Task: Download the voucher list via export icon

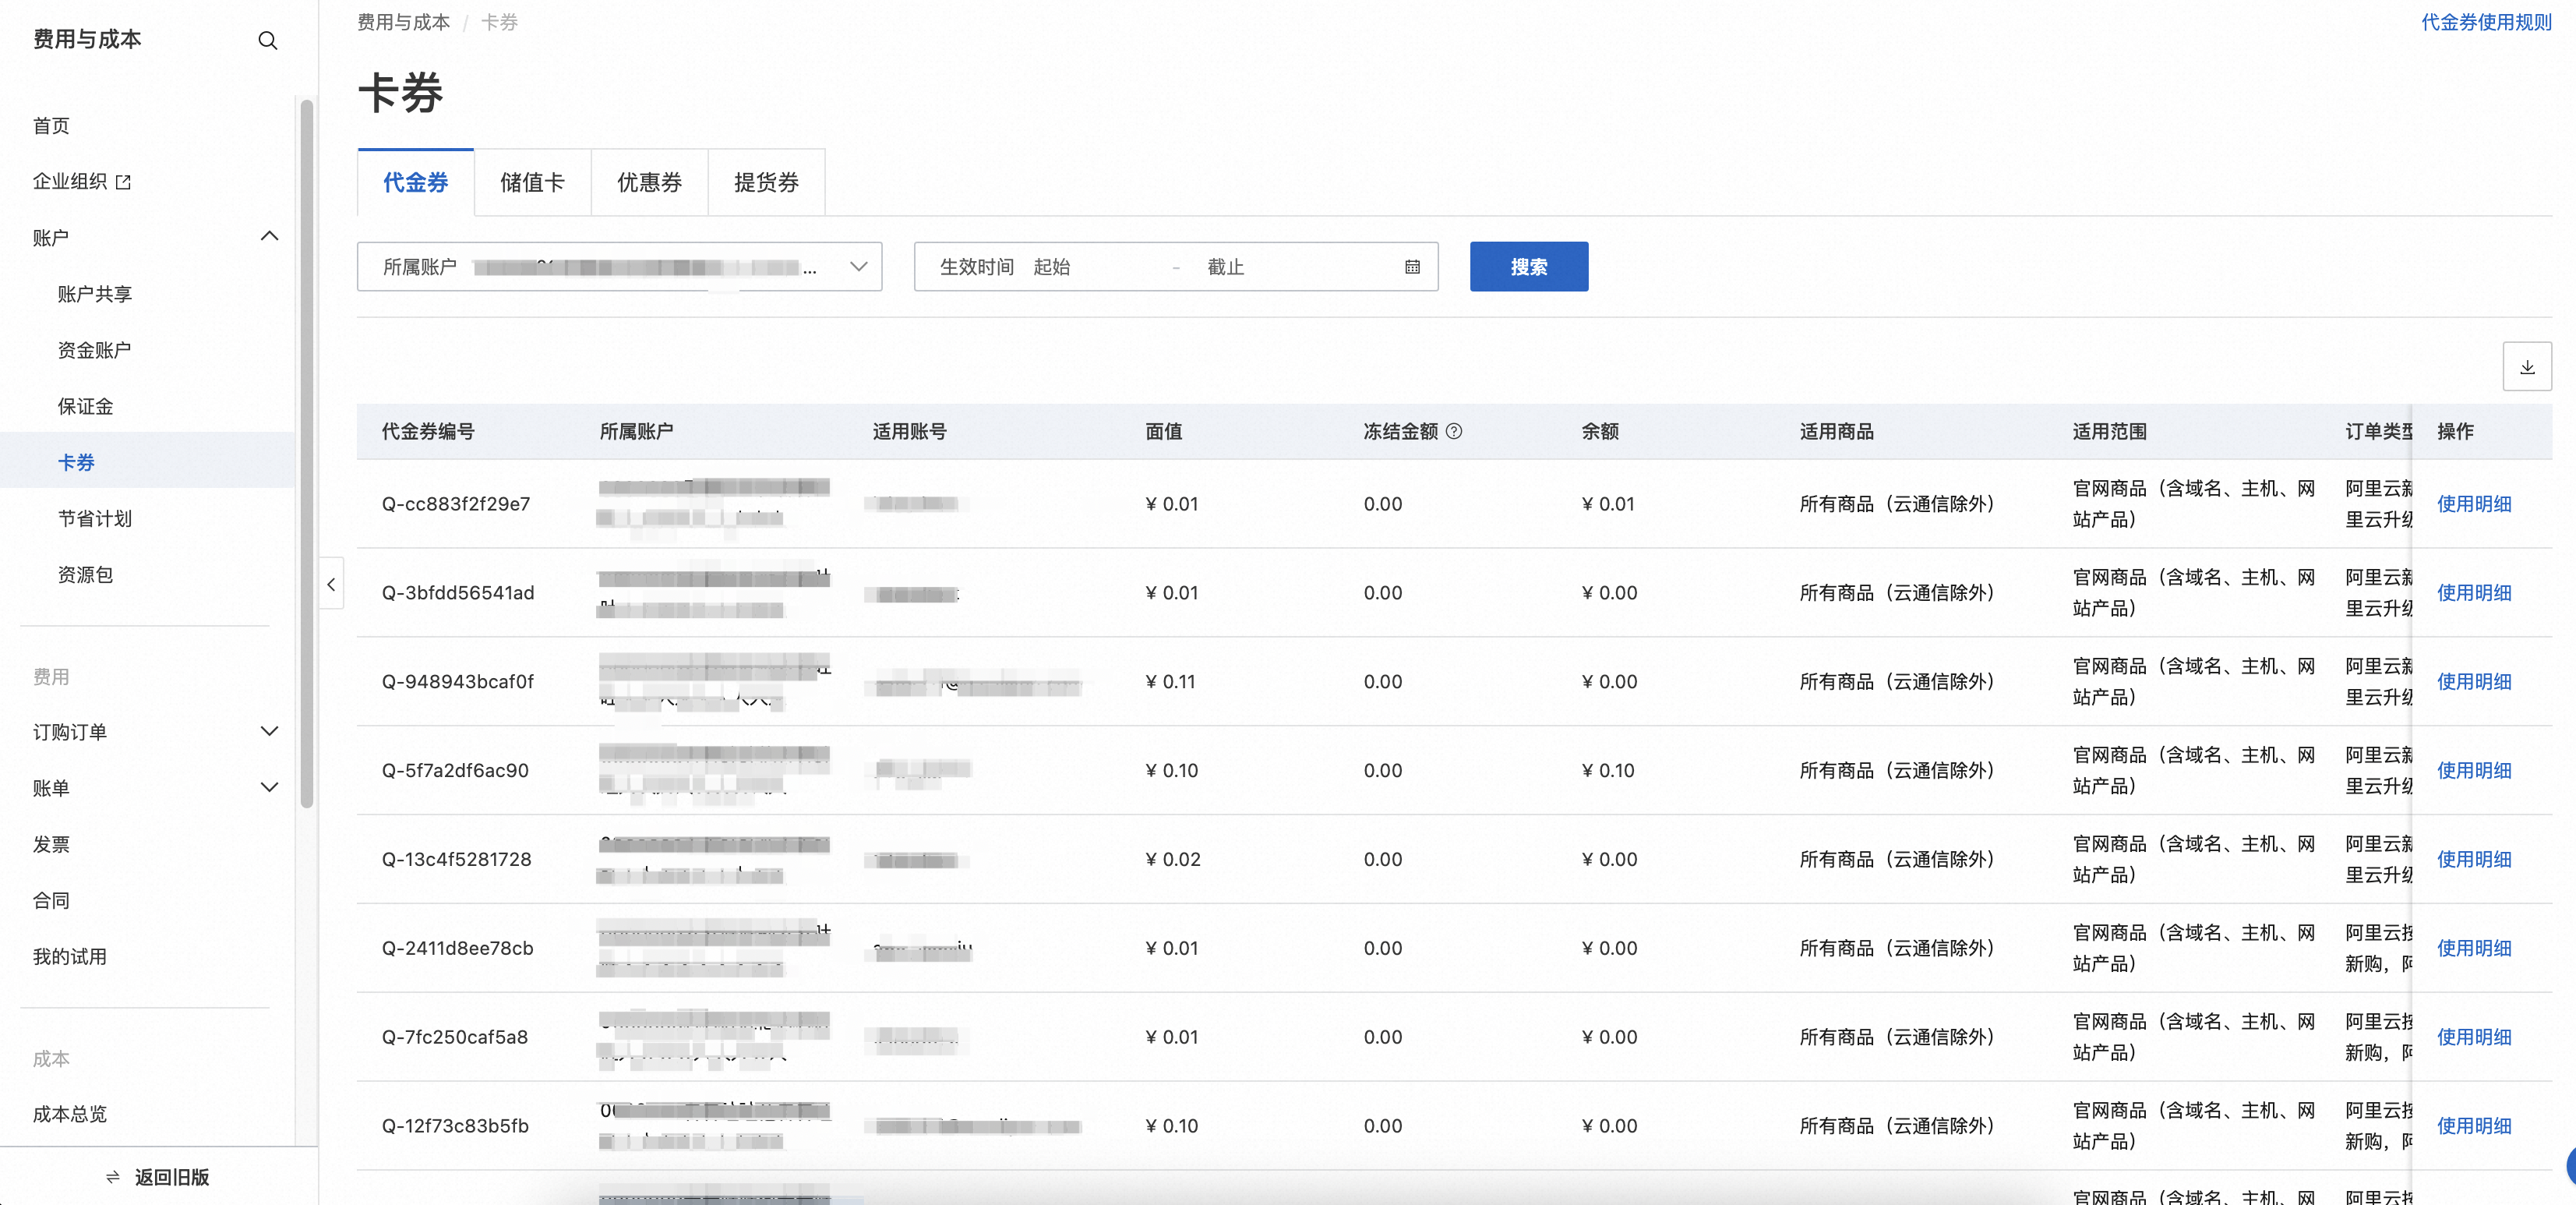Action: pyautogui.click(x=2526, y=367)
